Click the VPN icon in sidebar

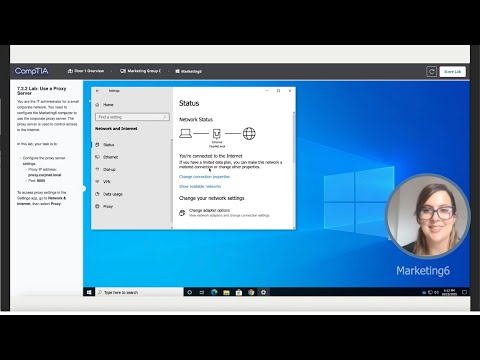pos(97,182)
